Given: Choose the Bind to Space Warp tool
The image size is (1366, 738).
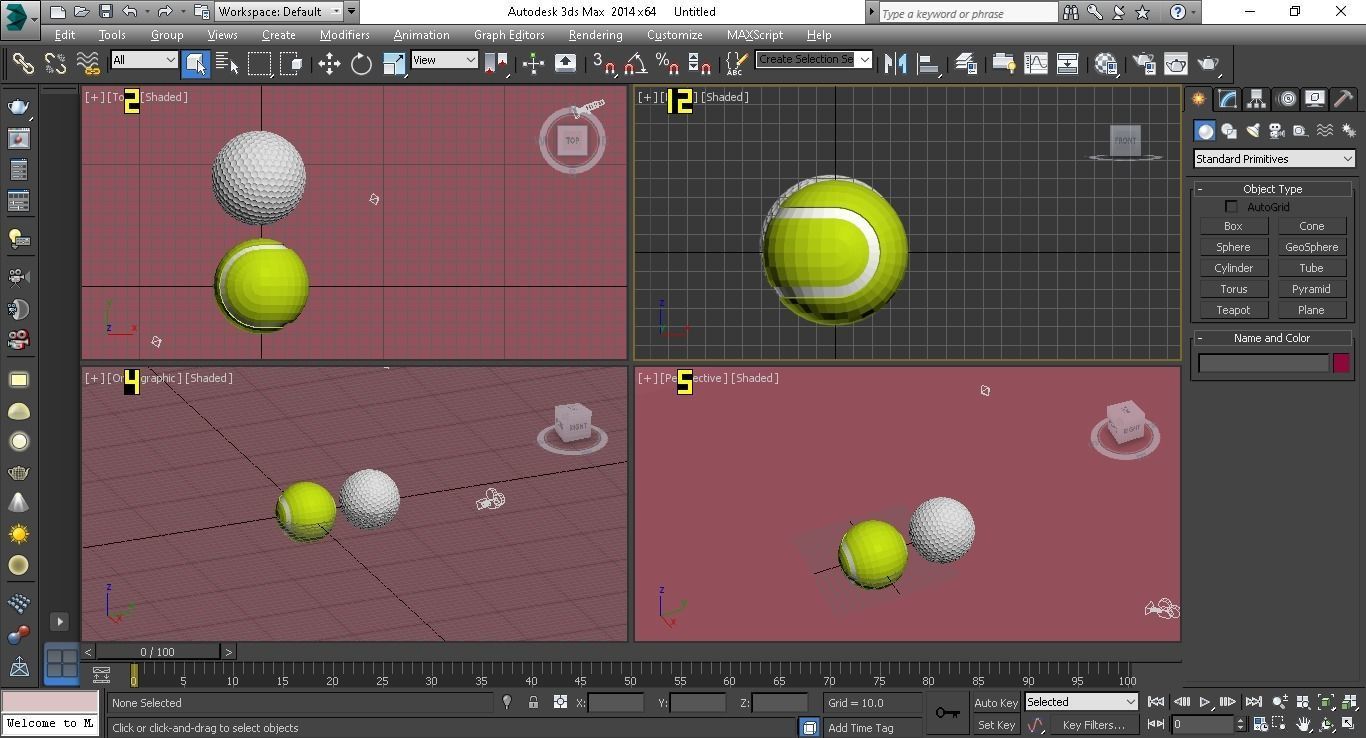Looking at the screenshot, I should tap(88, 64).
